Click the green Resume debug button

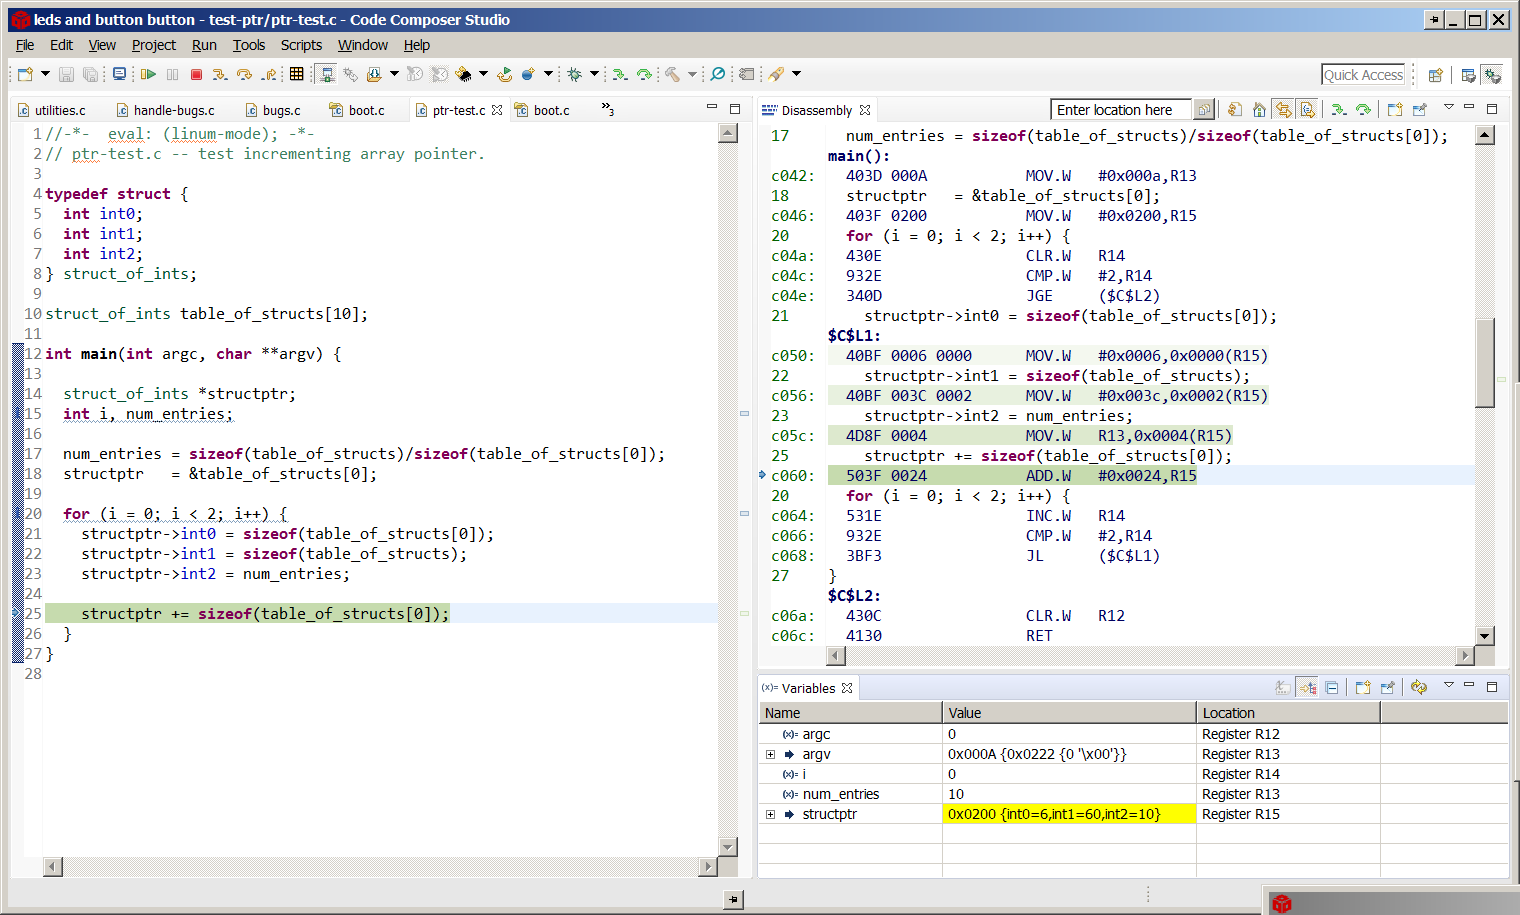coord(148,74)
